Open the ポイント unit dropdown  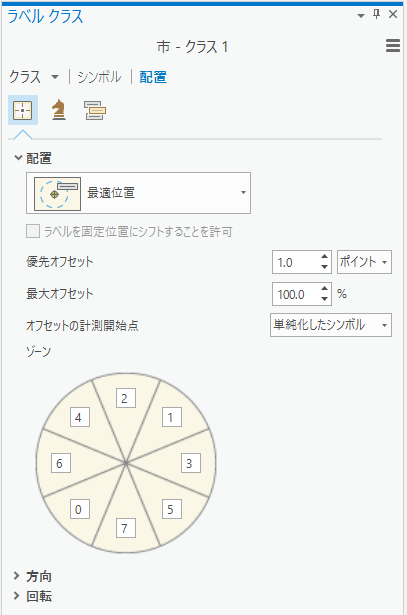coord(364,262)
